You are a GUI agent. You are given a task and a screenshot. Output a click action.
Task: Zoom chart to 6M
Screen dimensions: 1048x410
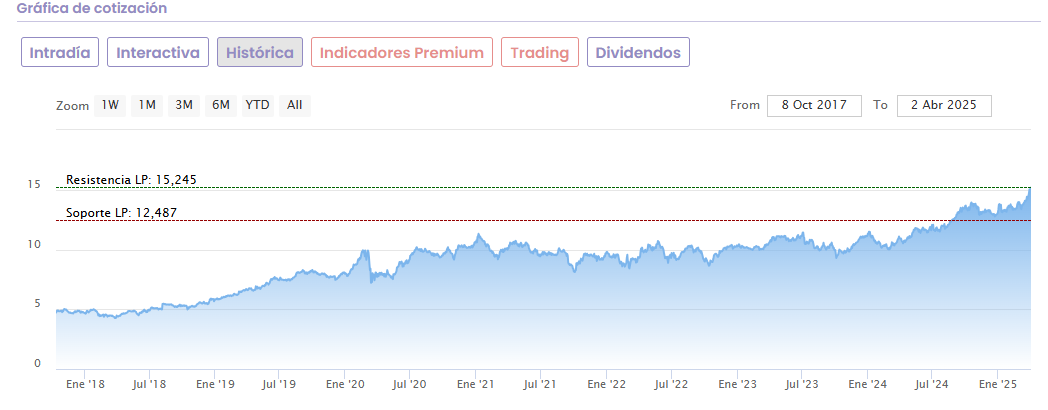coord(220,105)
